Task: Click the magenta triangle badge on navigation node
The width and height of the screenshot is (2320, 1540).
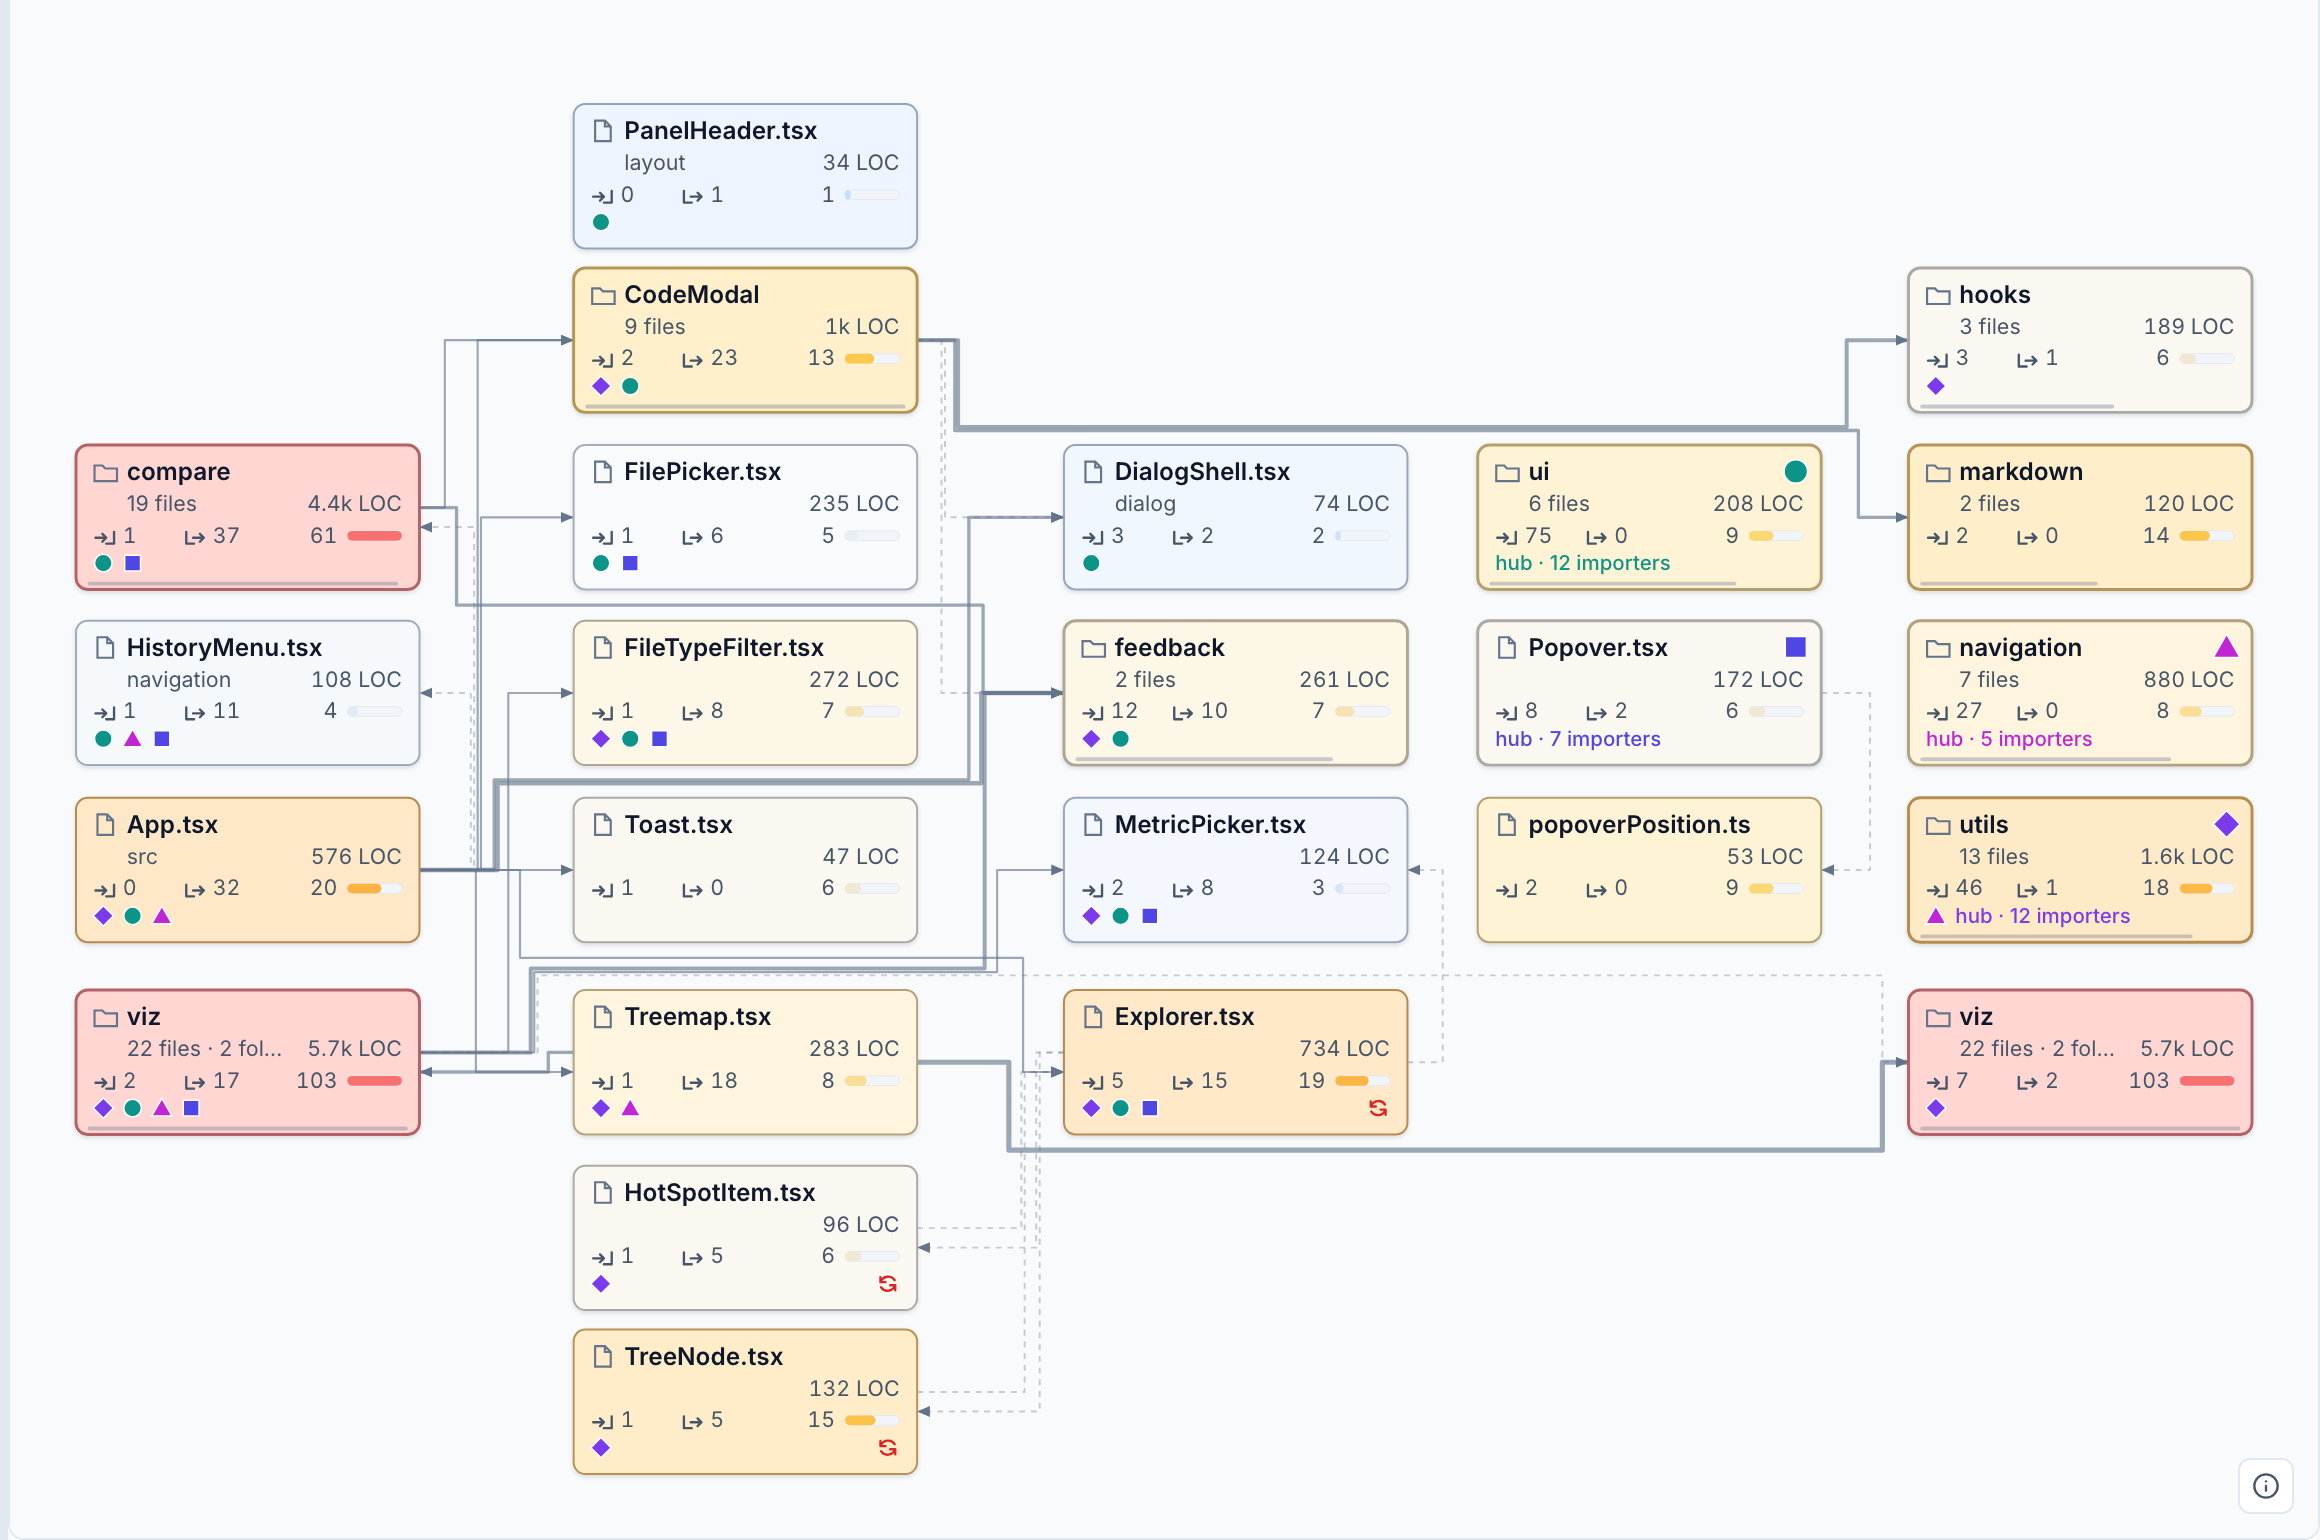Action: click(x=2226, y=647)
